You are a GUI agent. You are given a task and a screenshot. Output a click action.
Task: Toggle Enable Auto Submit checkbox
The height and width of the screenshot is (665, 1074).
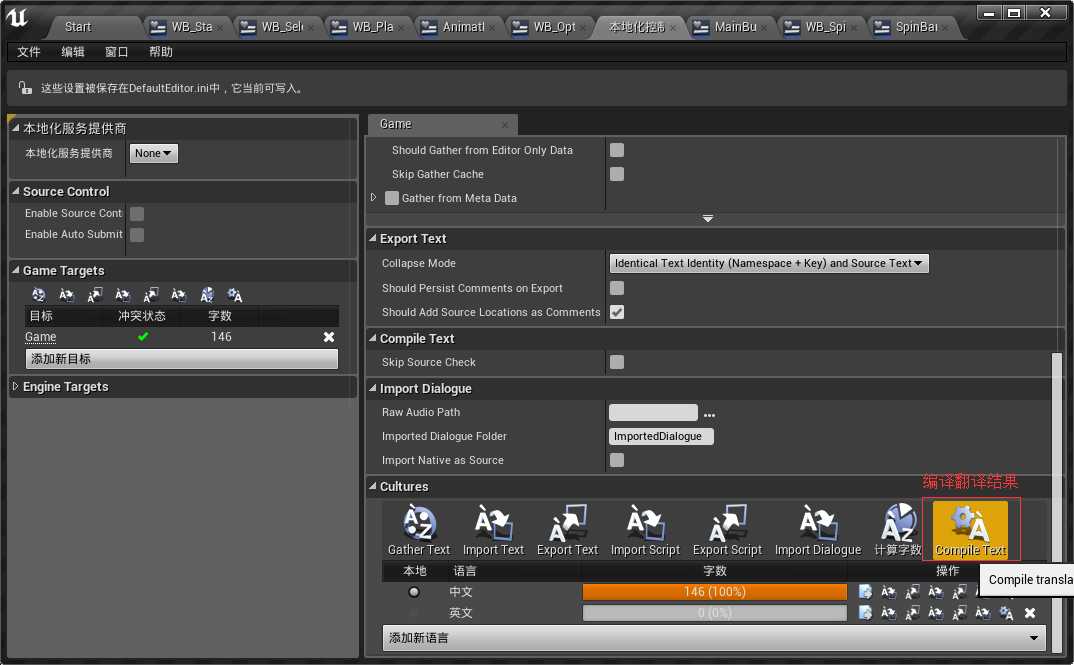[137, 235]
